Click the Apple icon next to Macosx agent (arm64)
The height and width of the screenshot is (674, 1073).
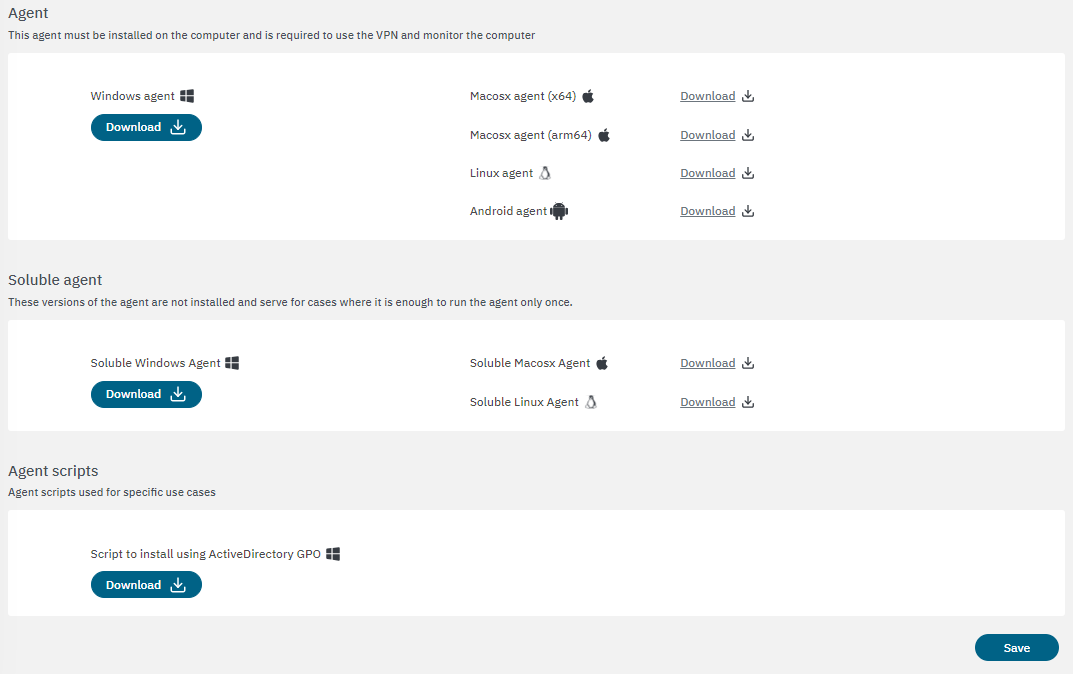coord(604,135)
